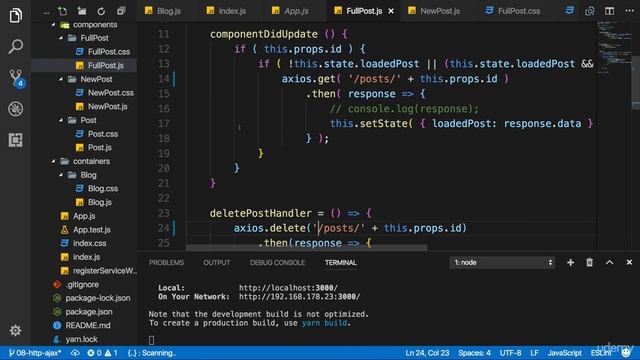The height and width of the screenshot is (360, 640).
Task: Open the Debug view
Action: [x=16, y=109]
